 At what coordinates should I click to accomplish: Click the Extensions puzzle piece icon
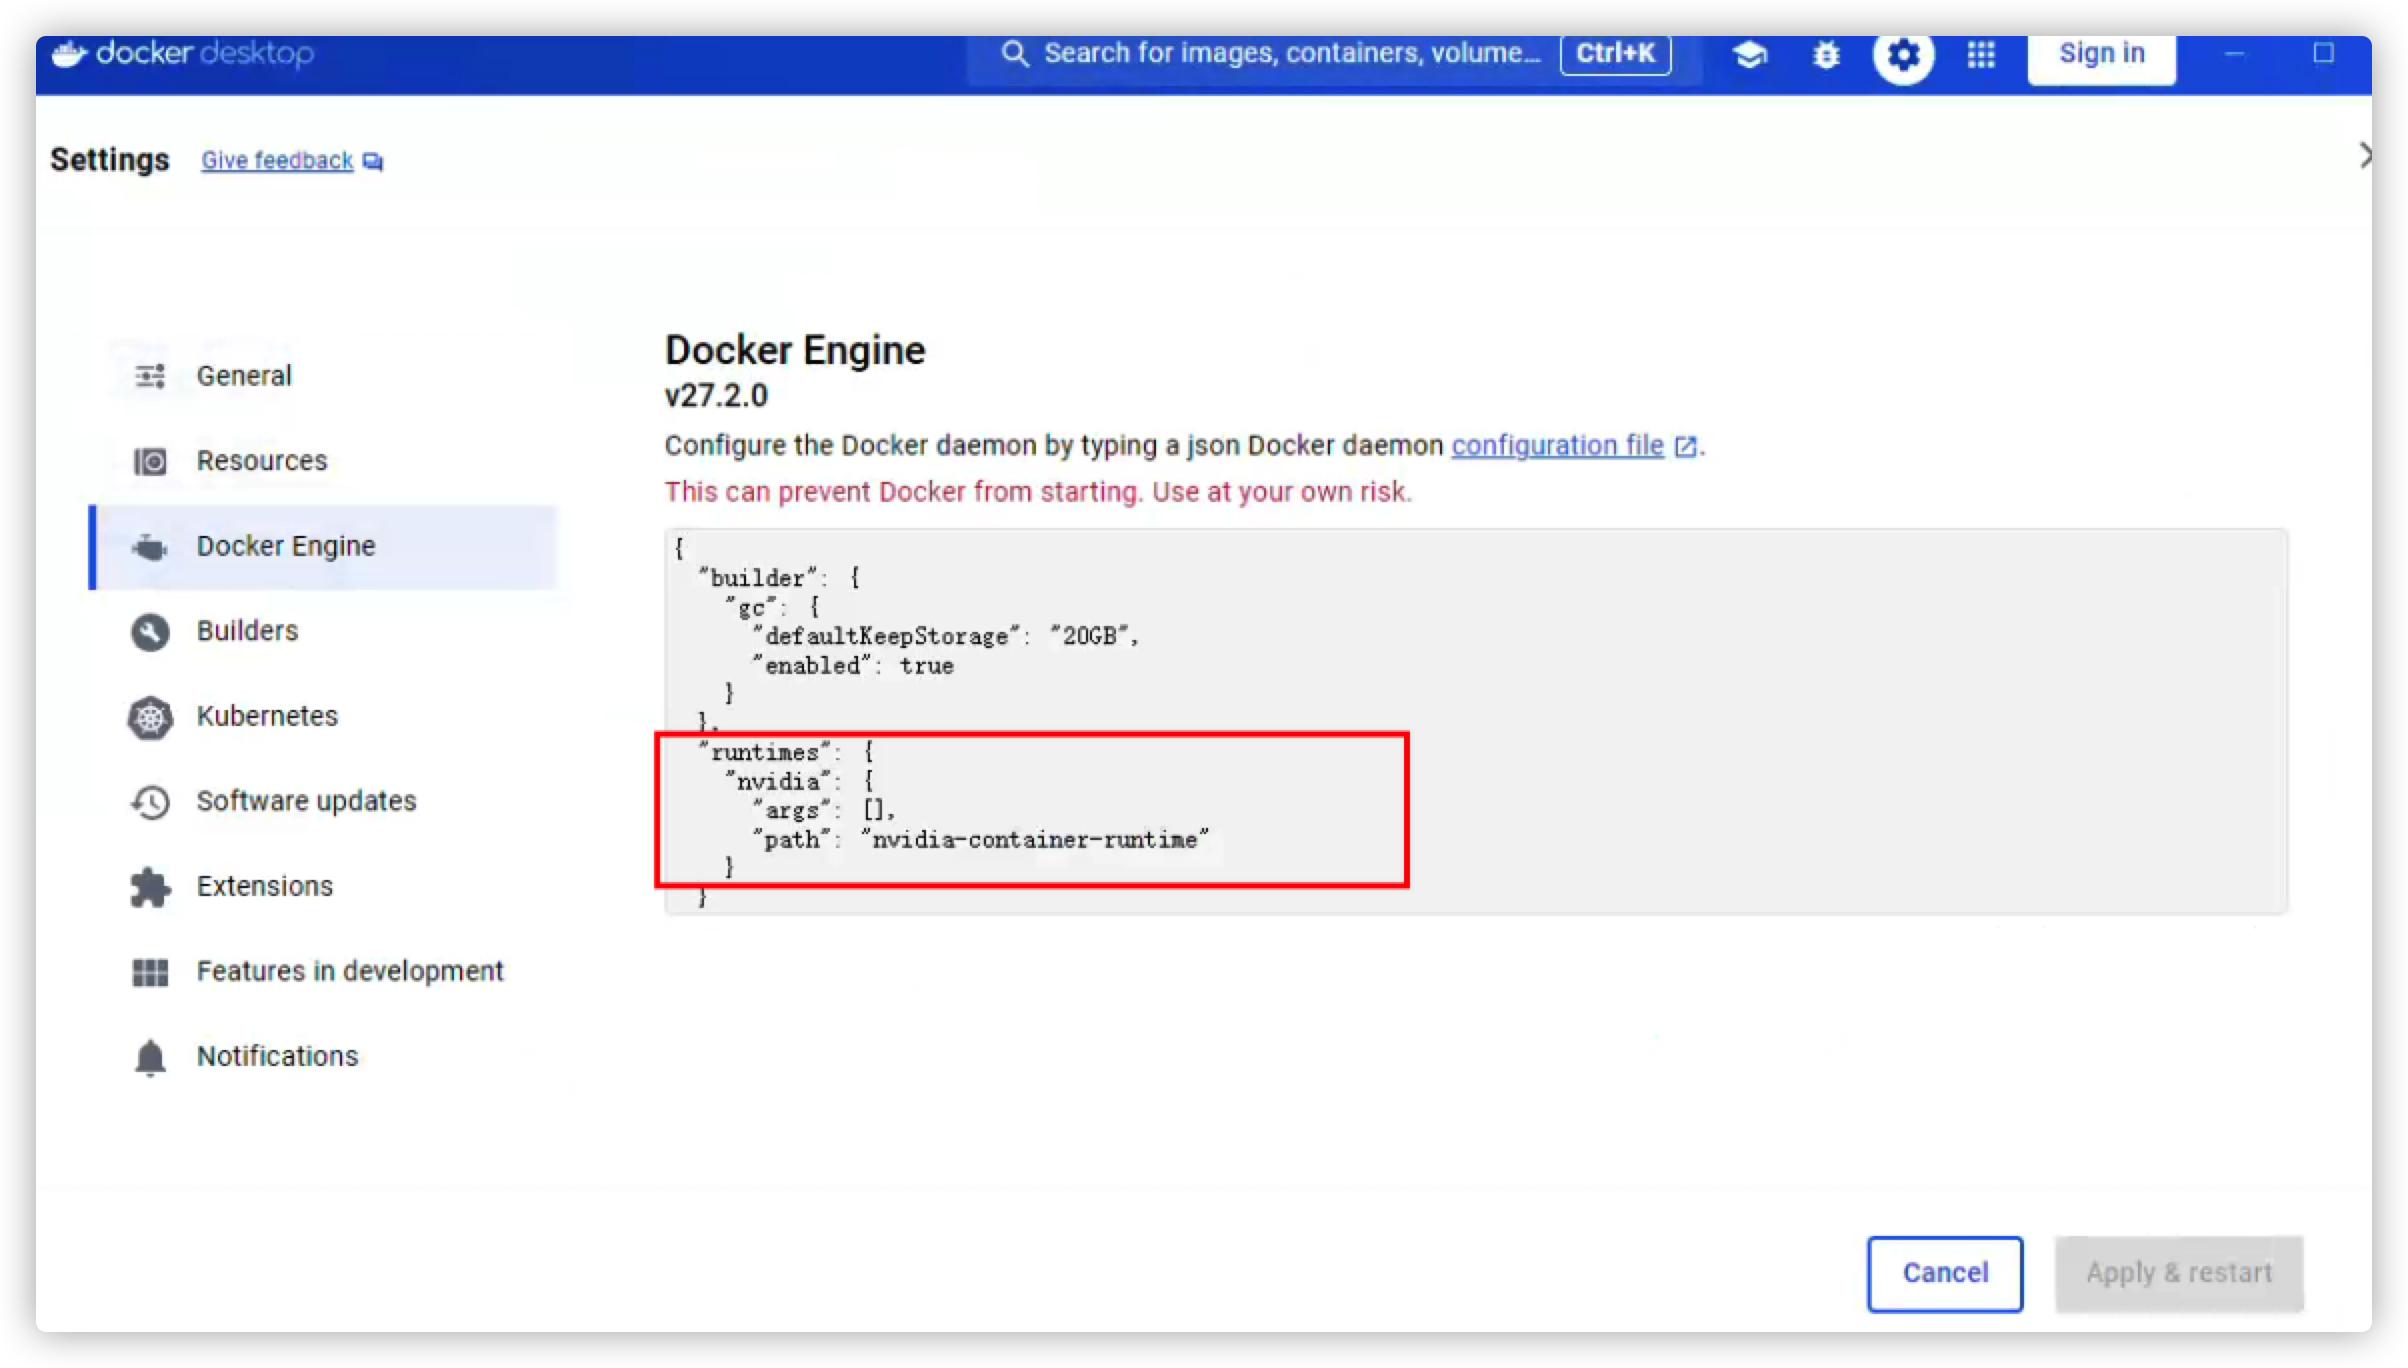pos(150,887)
